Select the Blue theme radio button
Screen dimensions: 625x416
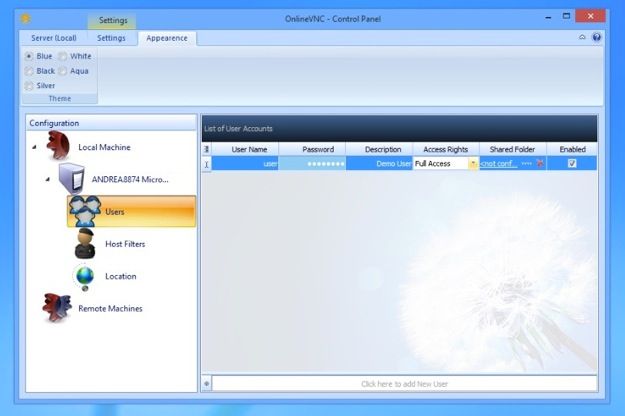pyautogui.click(x=29, y=56)
